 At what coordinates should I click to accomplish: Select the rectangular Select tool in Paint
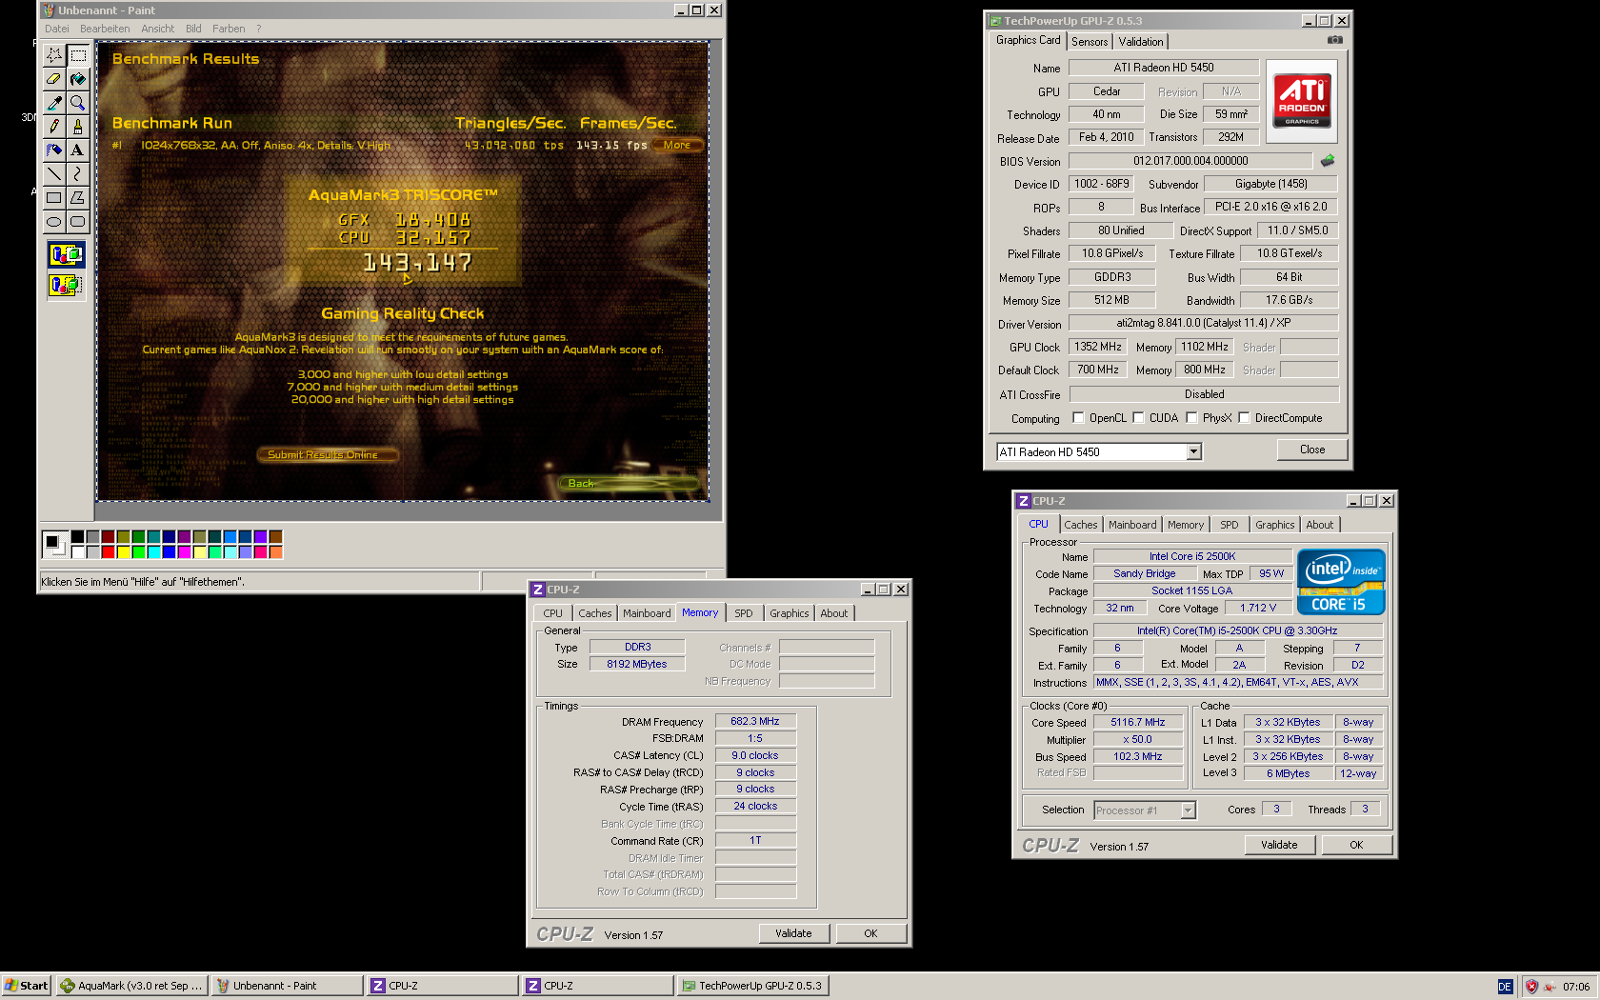[x=78, y=56]
